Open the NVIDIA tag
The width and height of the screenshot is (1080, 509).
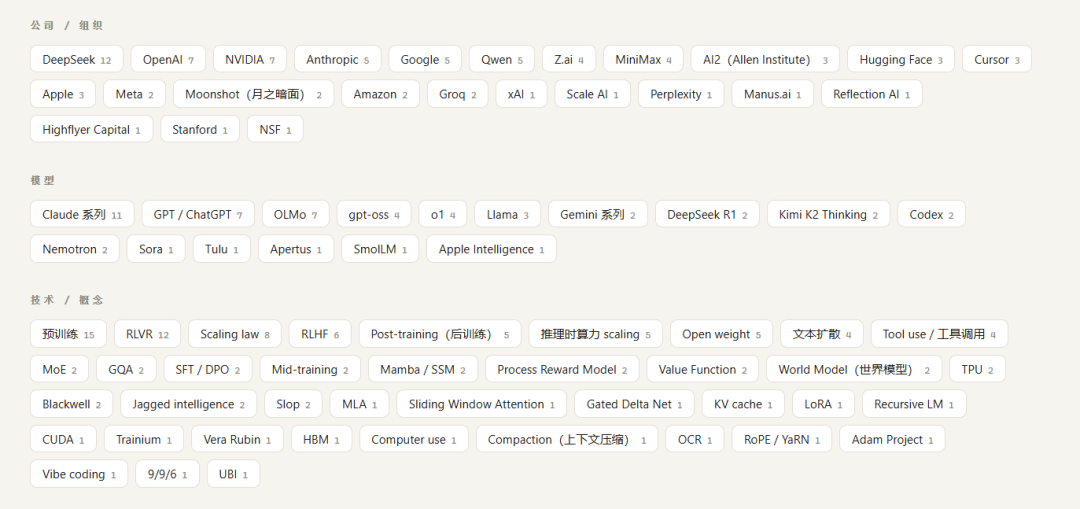click(x=250, y=59)
